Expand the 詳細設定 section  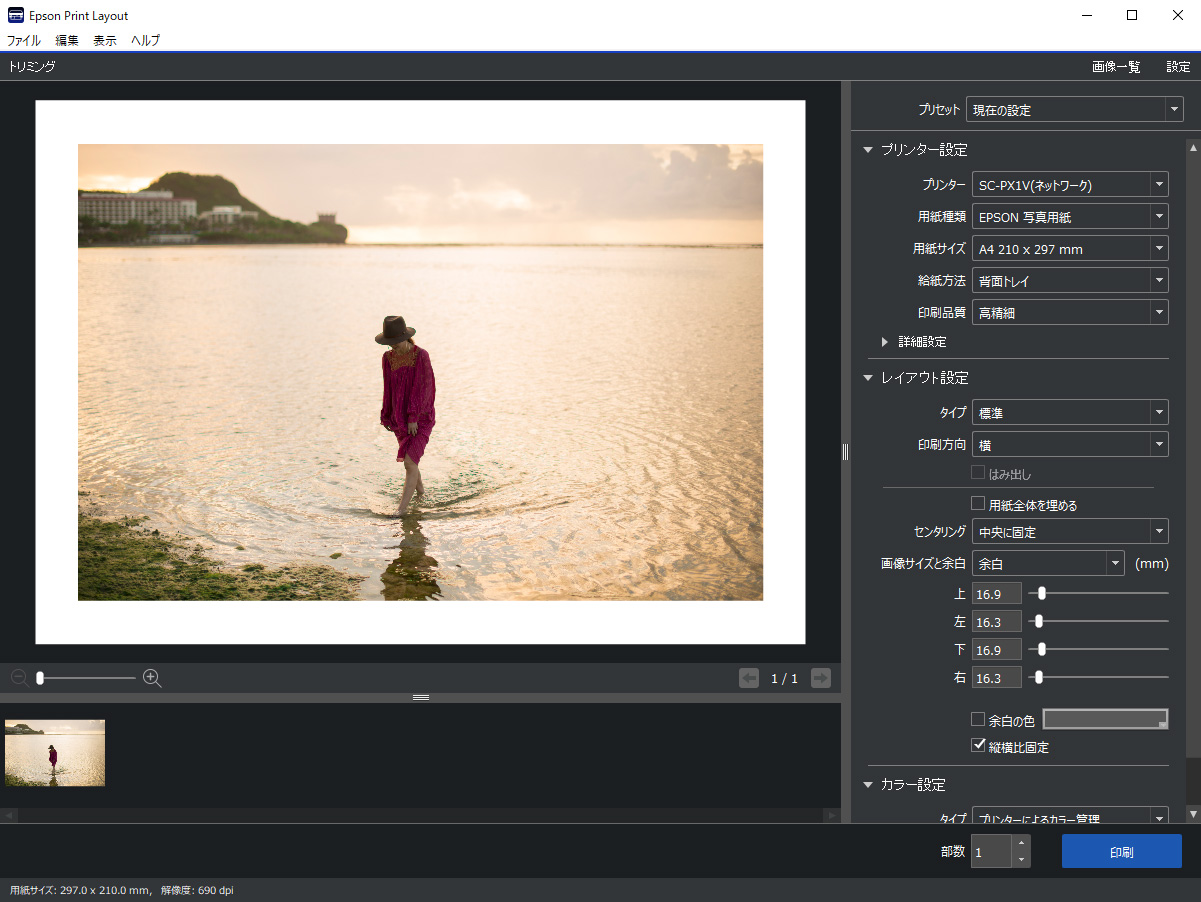point(885,342)
